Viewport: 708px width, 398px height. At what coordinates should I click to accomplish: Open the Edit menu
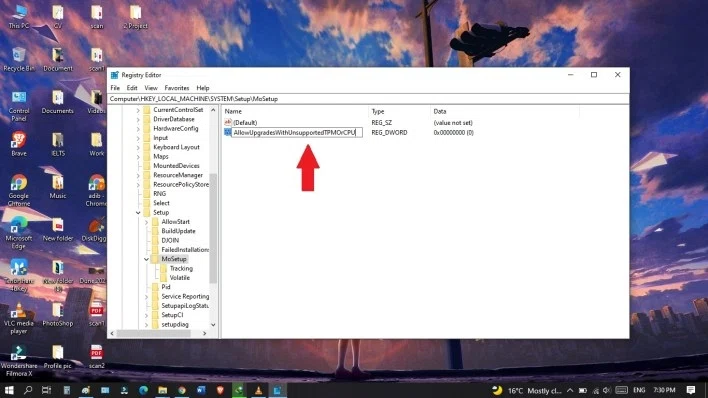[132, 88]
